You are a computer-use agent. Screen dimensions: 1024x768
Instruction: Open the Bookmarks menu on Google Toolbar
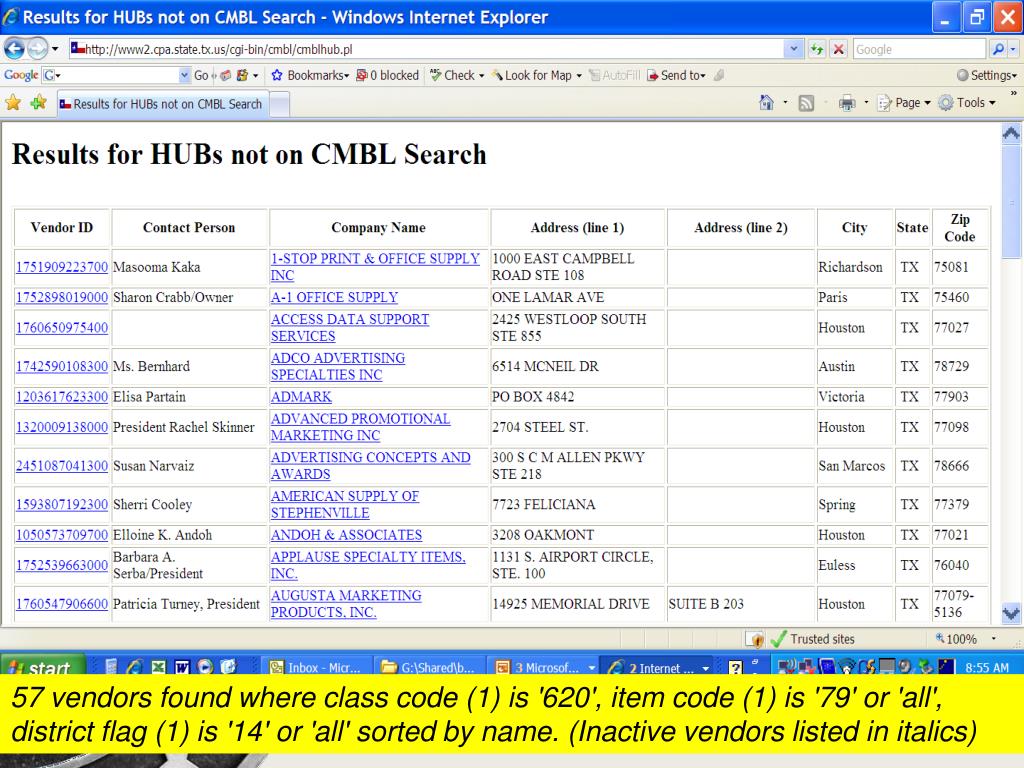(310, 75)
